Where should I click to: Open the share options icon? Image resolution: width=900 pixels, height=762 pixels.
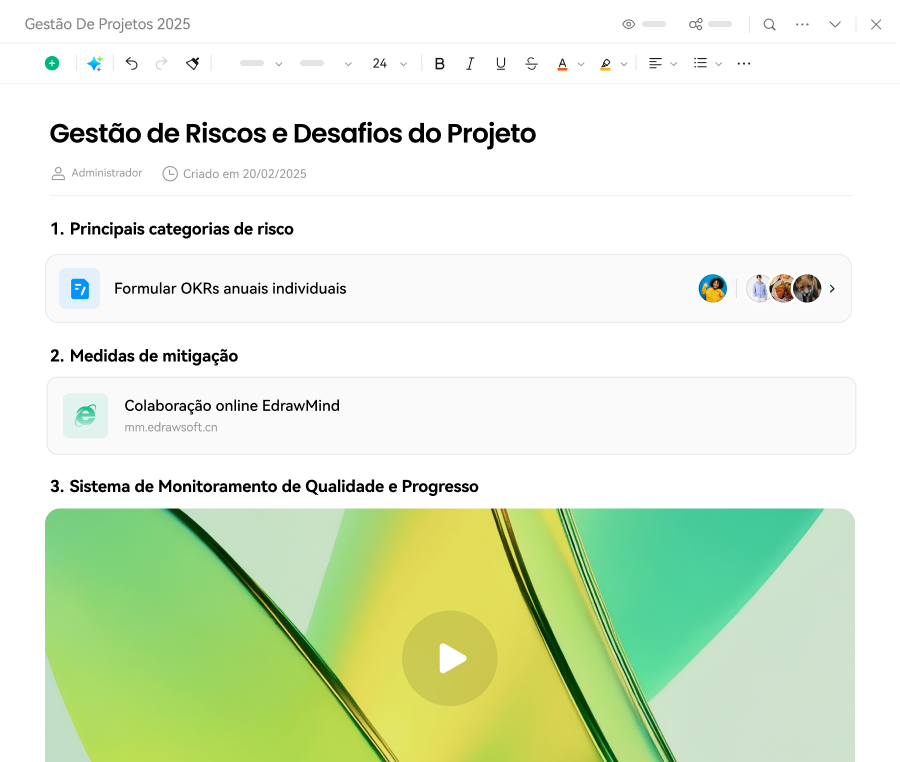(x=696, y=24)
